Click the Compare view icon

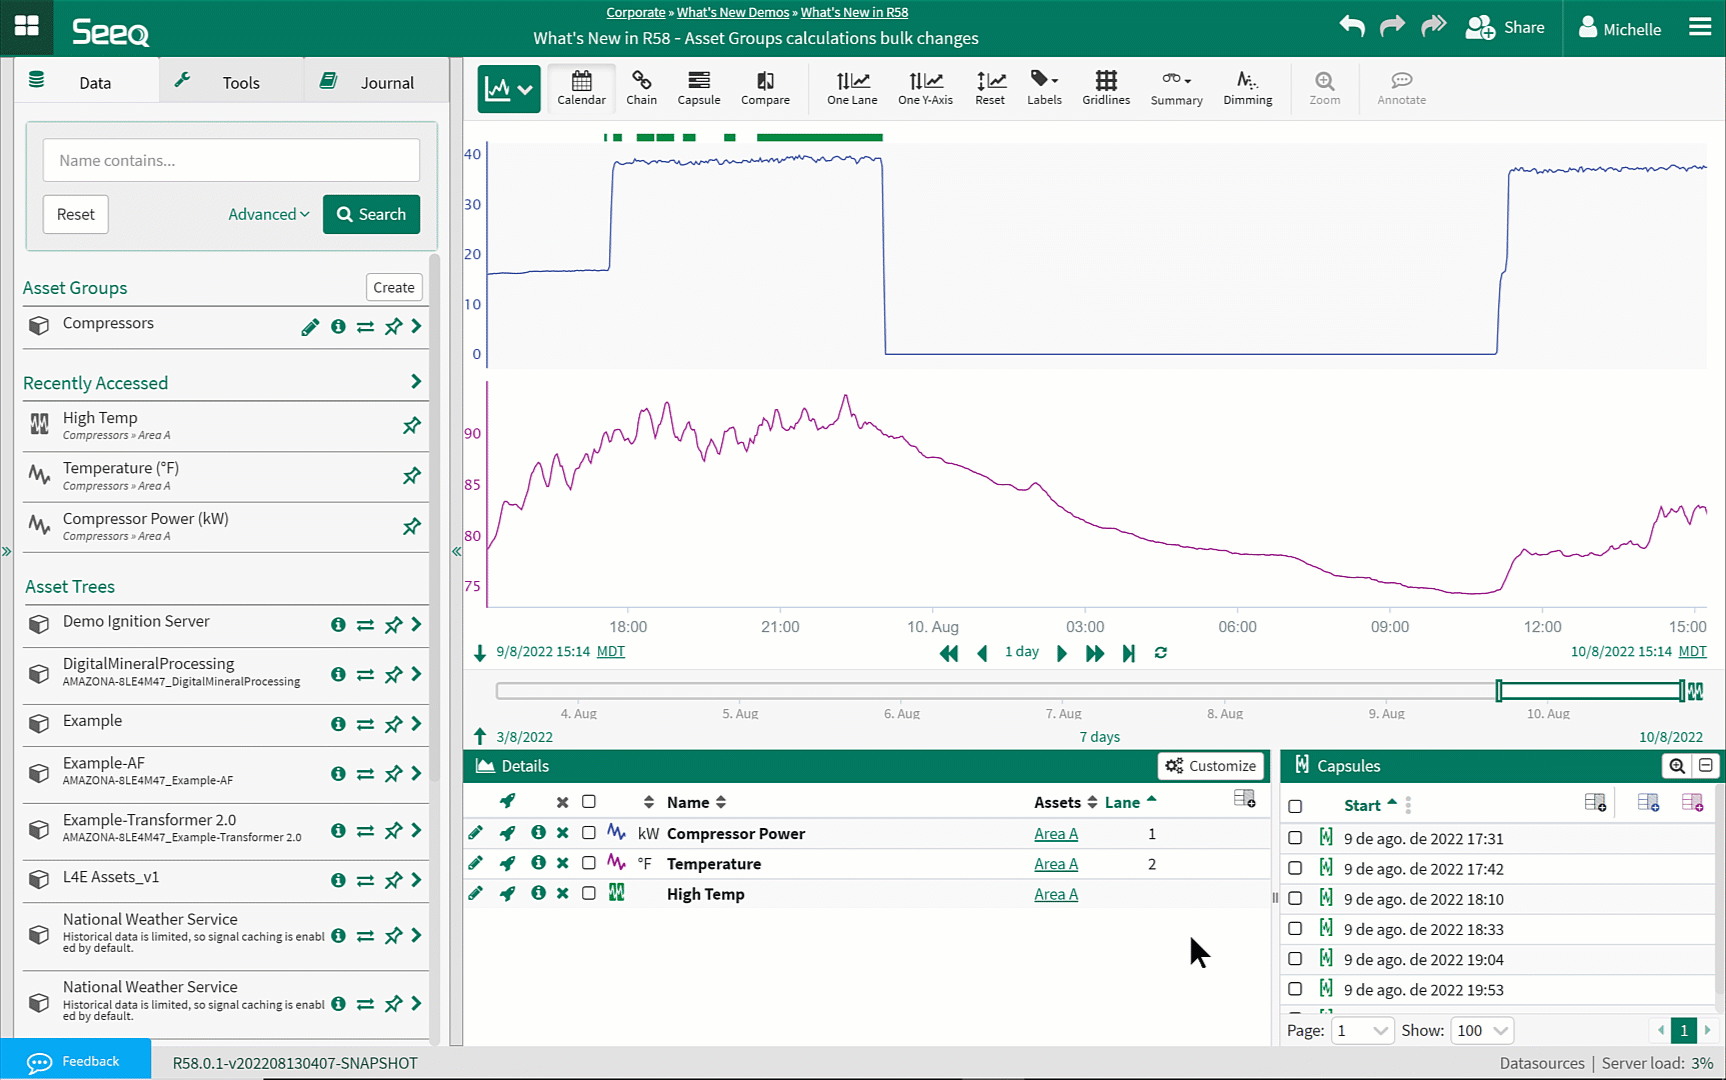tap(765, 87)
